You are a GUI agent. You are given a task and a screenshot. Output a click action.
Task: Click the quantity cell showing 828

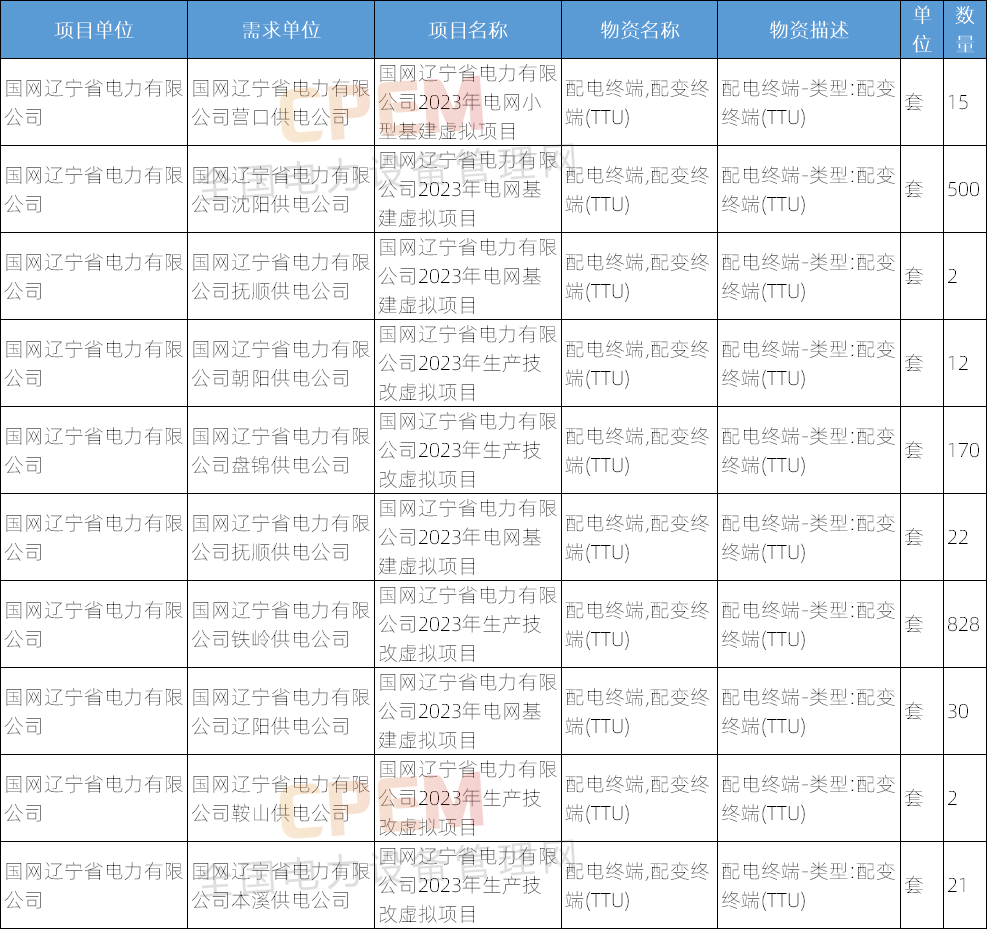(963, 625)
